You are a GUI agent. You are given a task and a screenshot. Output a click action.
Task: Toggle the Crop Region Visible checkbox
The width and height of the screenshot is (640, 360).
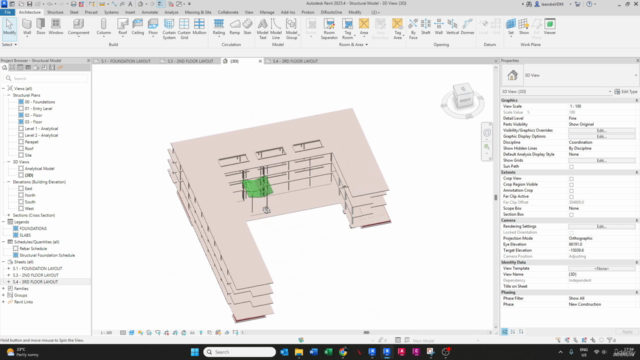click(571, 184)
